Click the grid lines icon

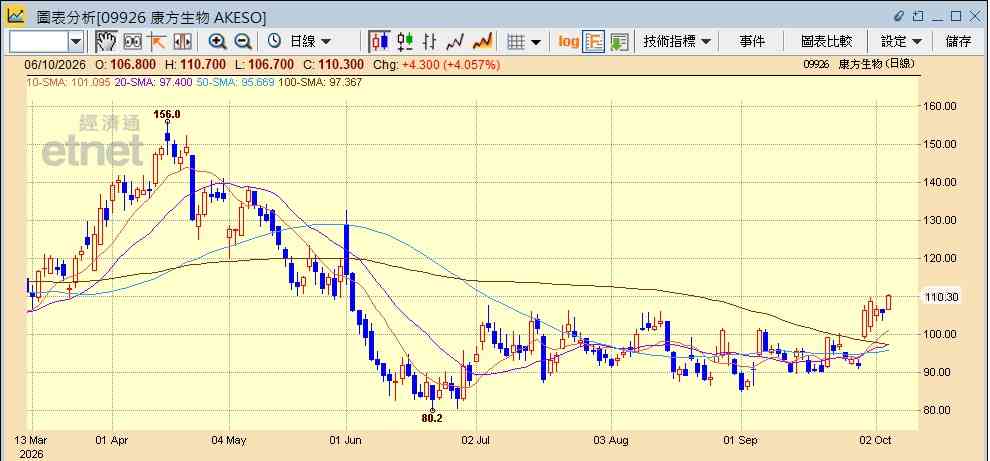(516, 42)
